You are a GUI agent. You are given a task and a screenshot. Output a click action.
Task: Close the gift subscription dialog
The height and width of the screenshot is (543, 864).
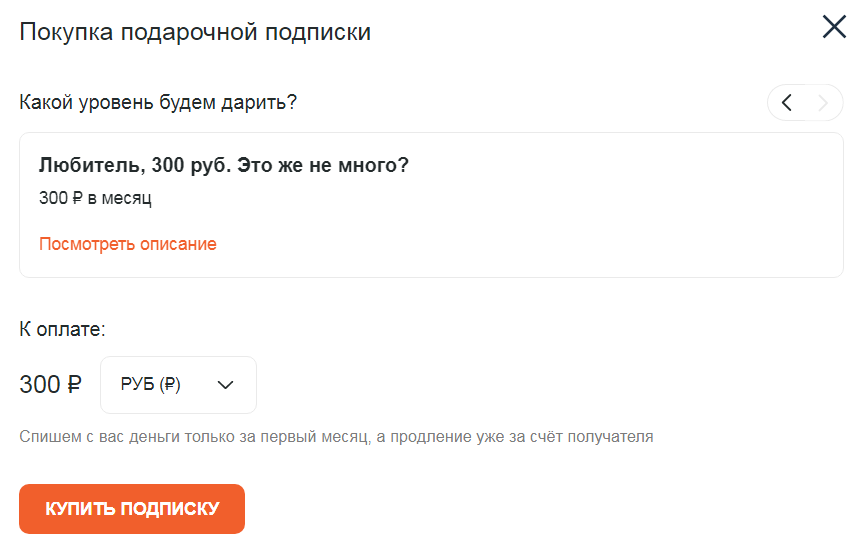click(x=834, y=27)
